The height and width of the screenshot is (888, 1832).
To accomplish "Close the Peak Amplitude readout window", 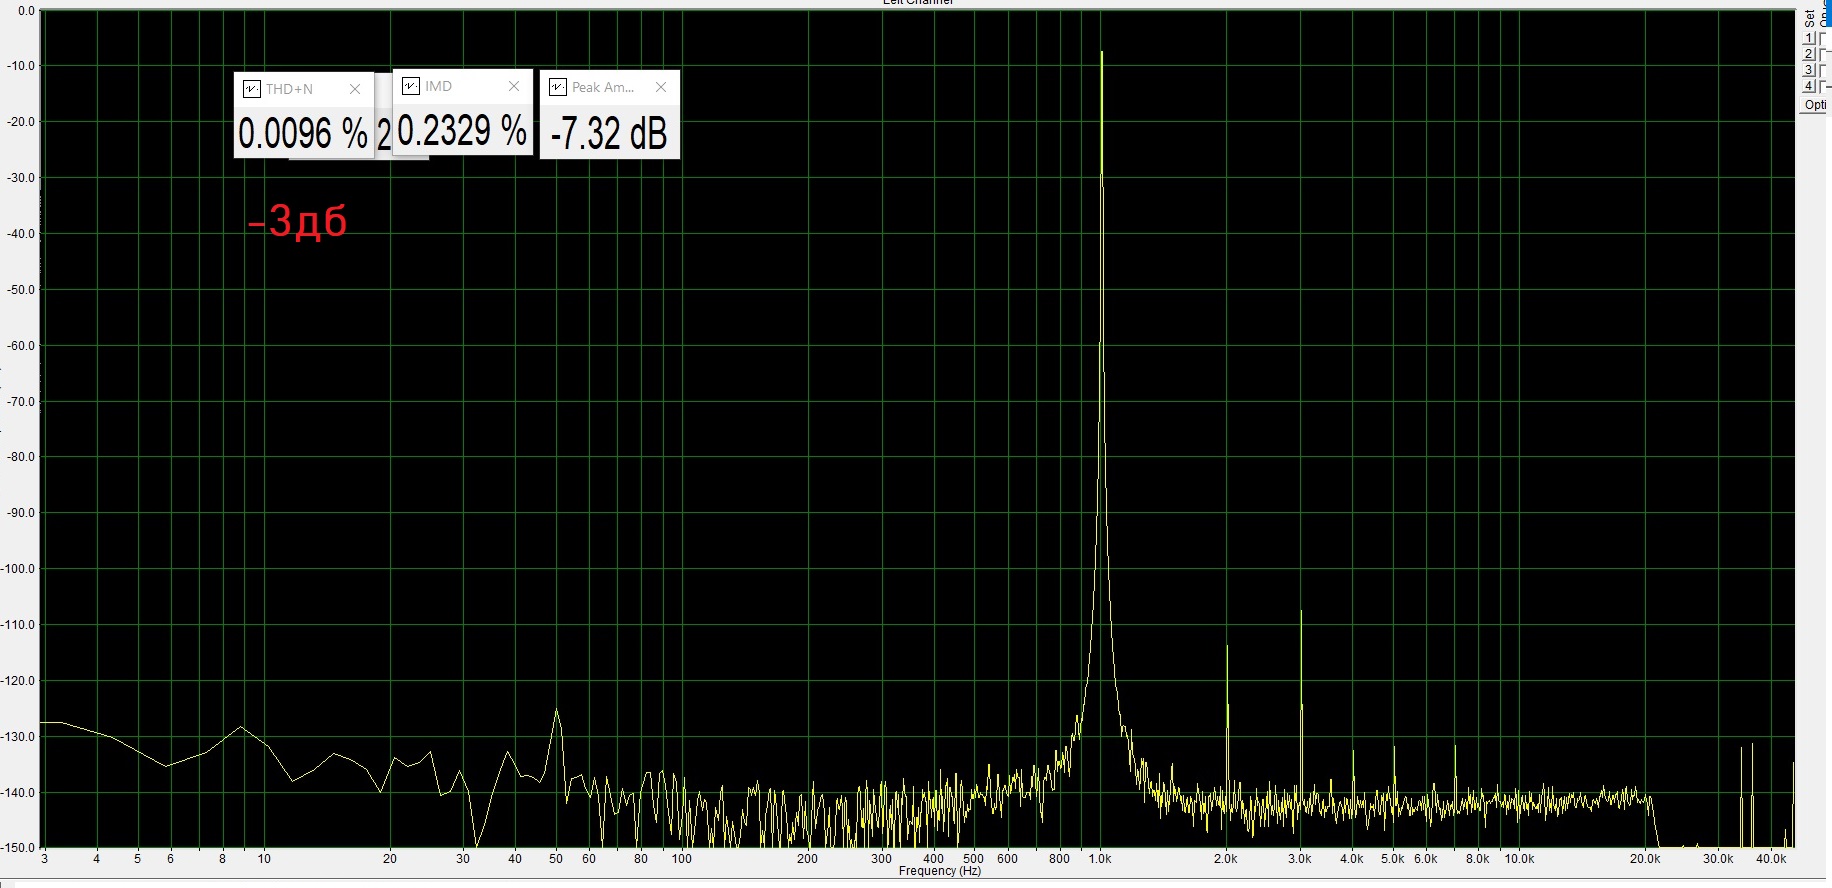I will [660, 87].
